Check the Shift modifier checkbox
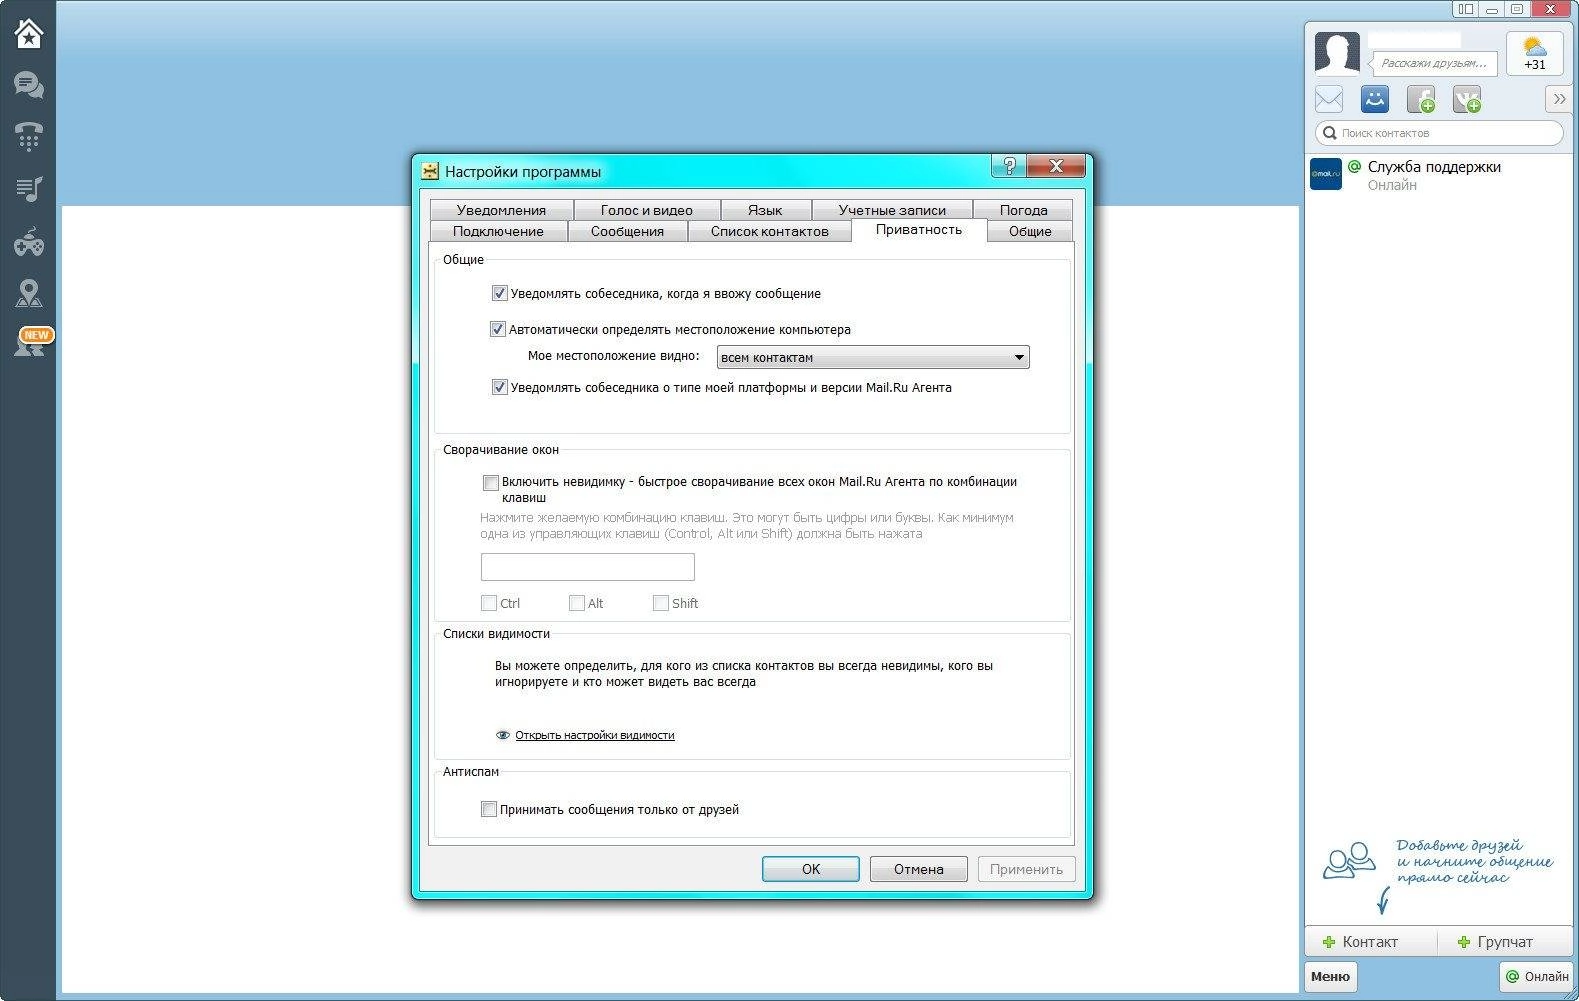1579x1001 pixels. 660,603
